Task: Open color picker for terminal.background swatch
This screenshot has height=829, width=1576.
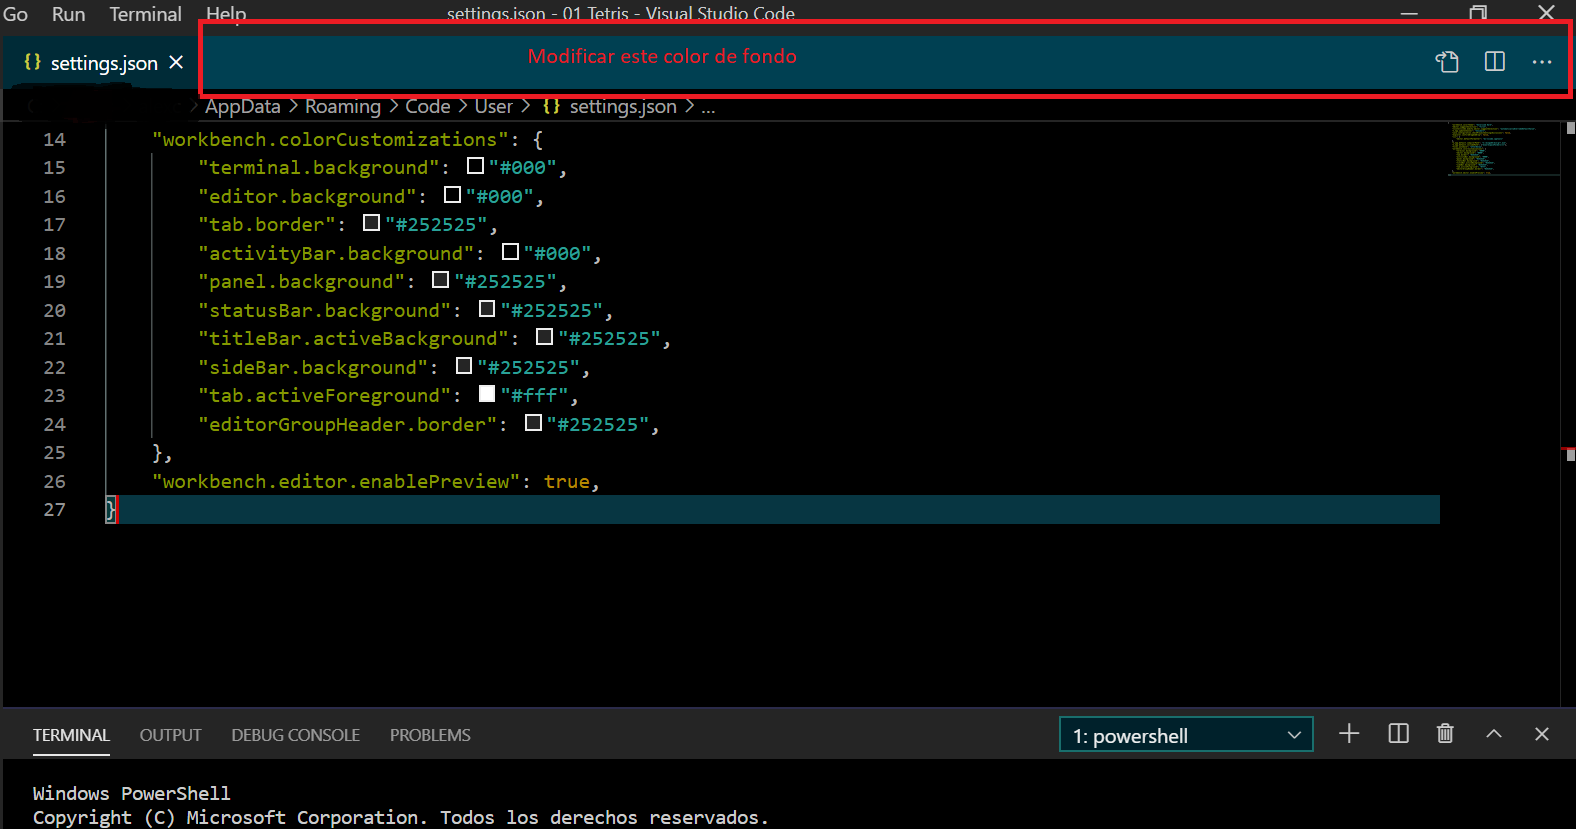Action: tap(476, 166)
